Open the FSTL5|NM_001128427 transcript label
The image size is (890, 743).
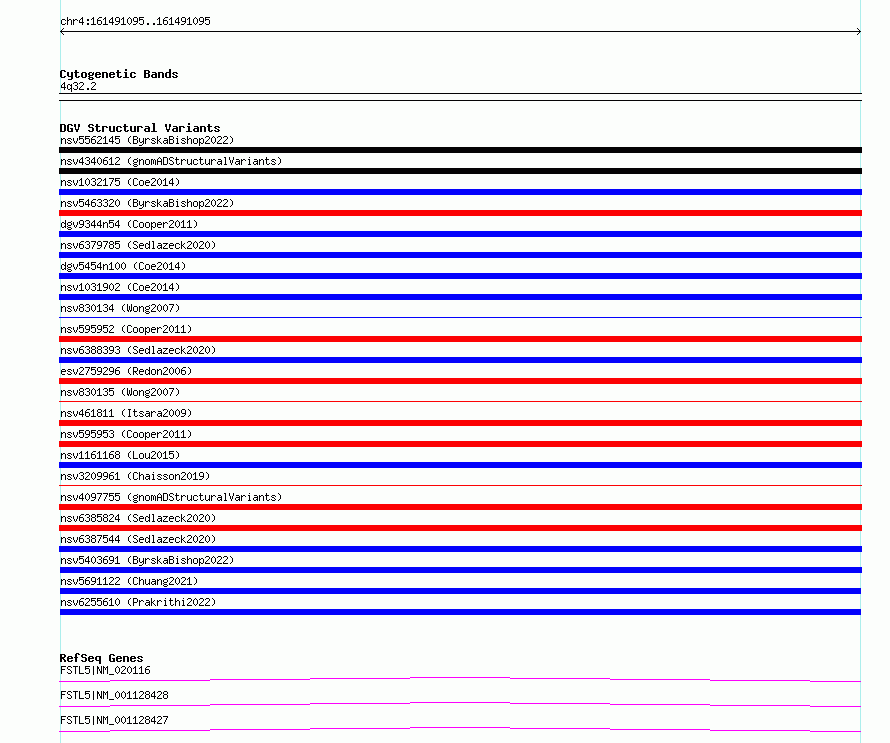(x=114, y=720)
